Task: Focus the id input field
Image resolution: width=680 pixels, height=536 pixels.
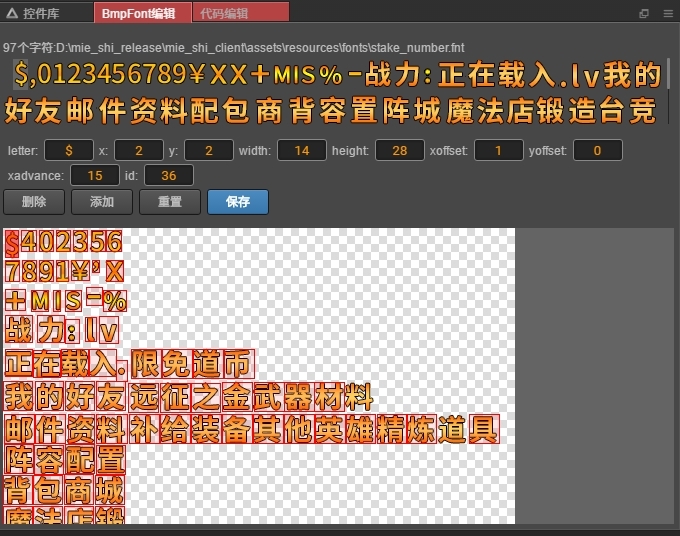Action: [169, 175]
